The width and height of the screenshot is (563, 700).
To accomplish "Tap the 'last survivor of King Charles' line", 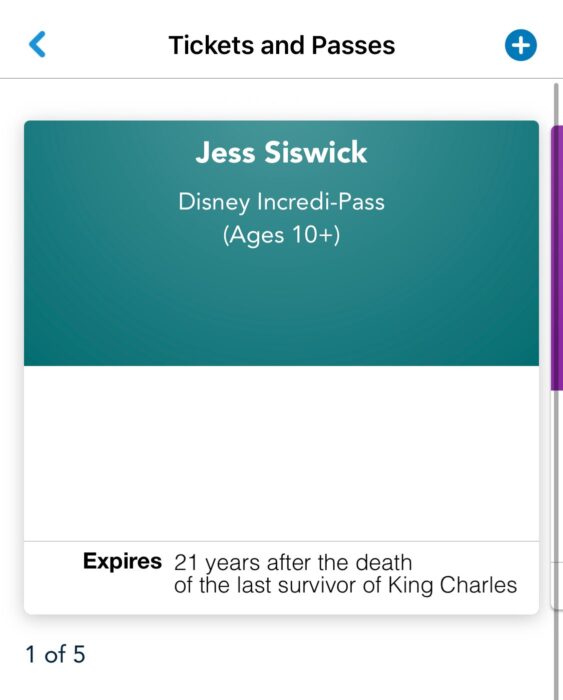I will pos(345,585).
